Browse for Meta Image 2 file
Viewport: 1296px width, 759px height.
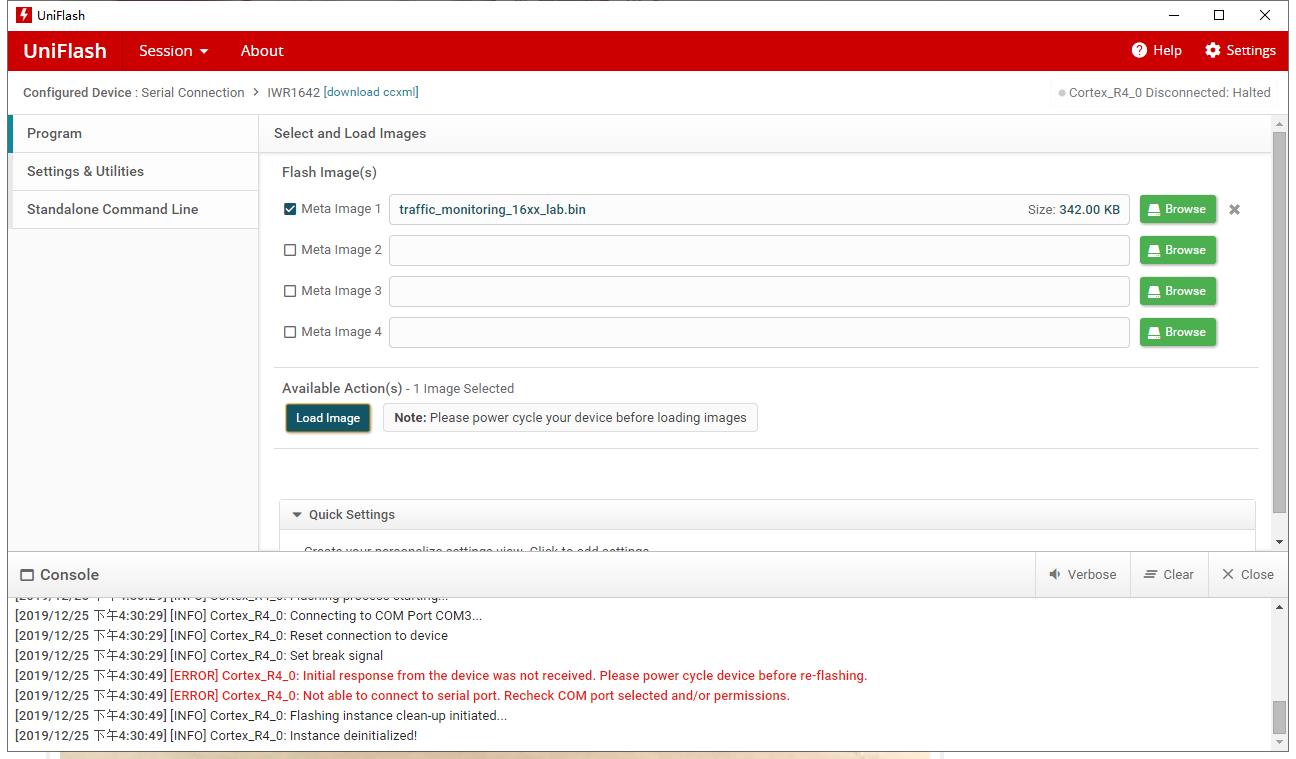click(x=1178, y=250)
